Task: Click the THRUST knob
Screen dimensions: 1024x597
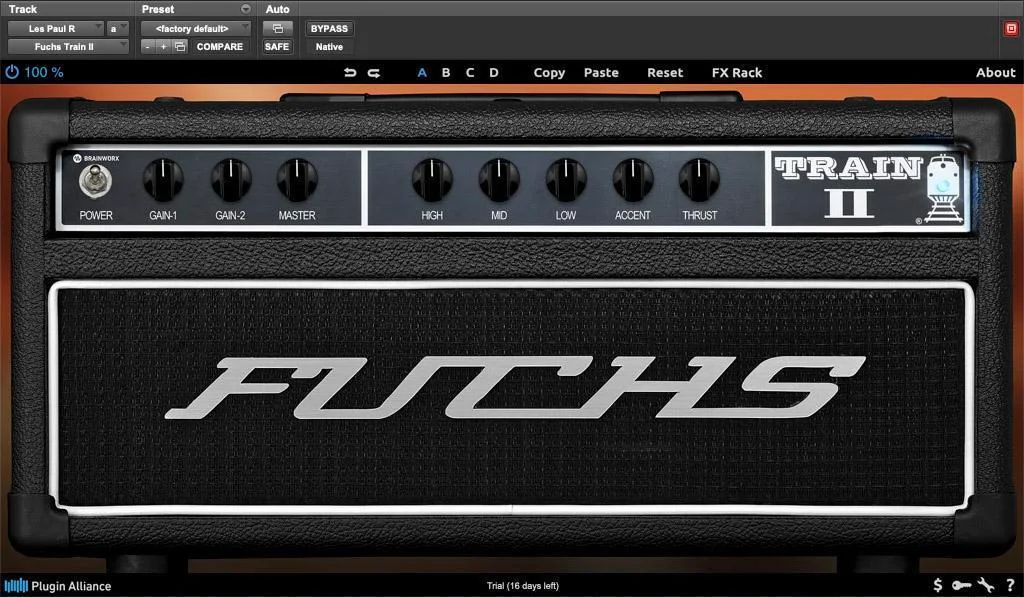Action: (699, 180)
